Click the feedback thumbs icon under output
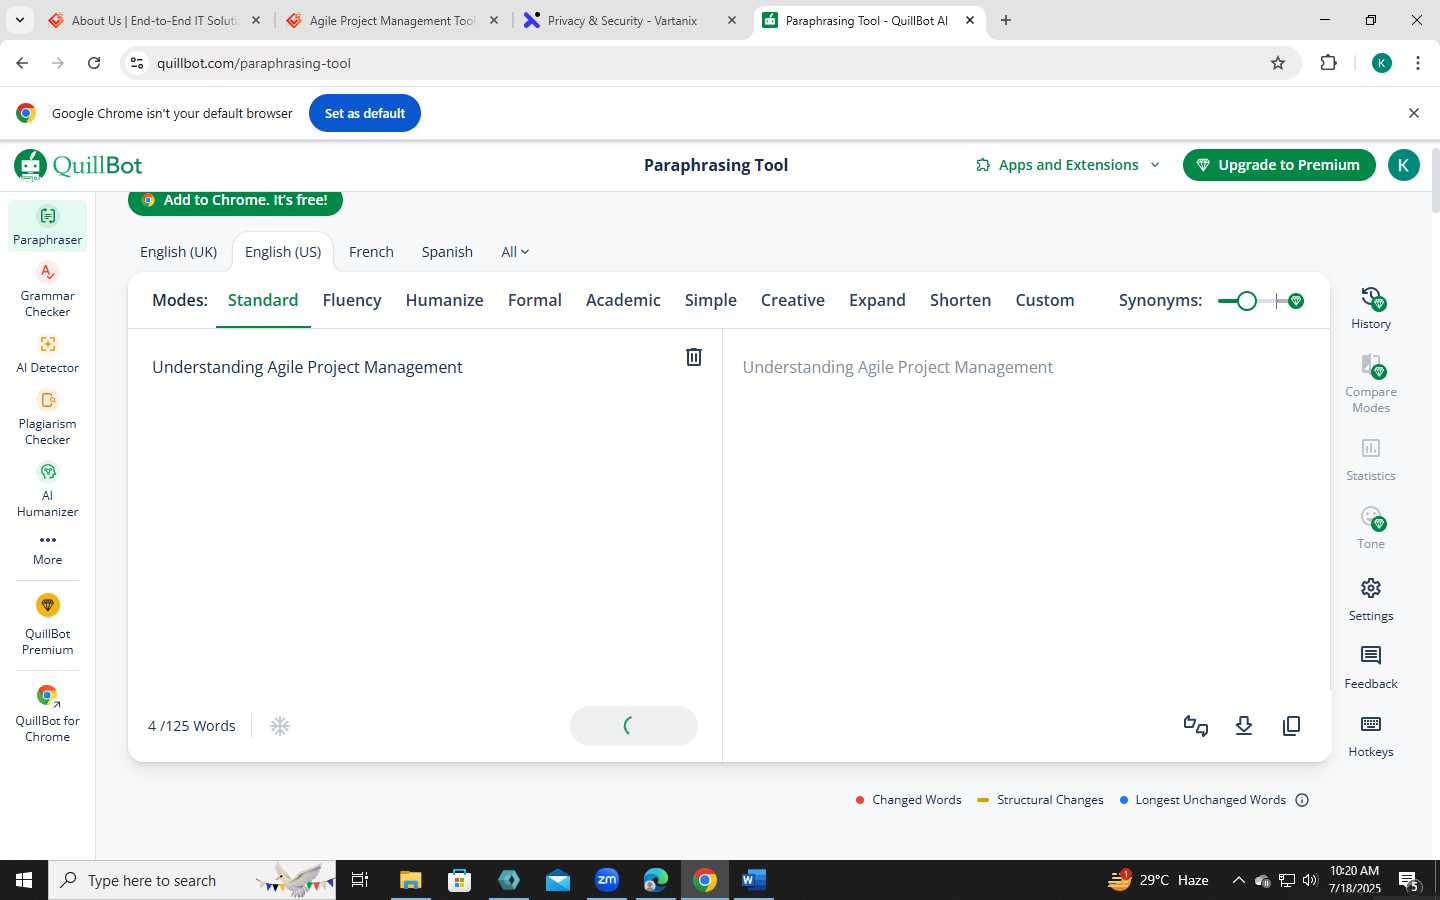 [1196, 726]
